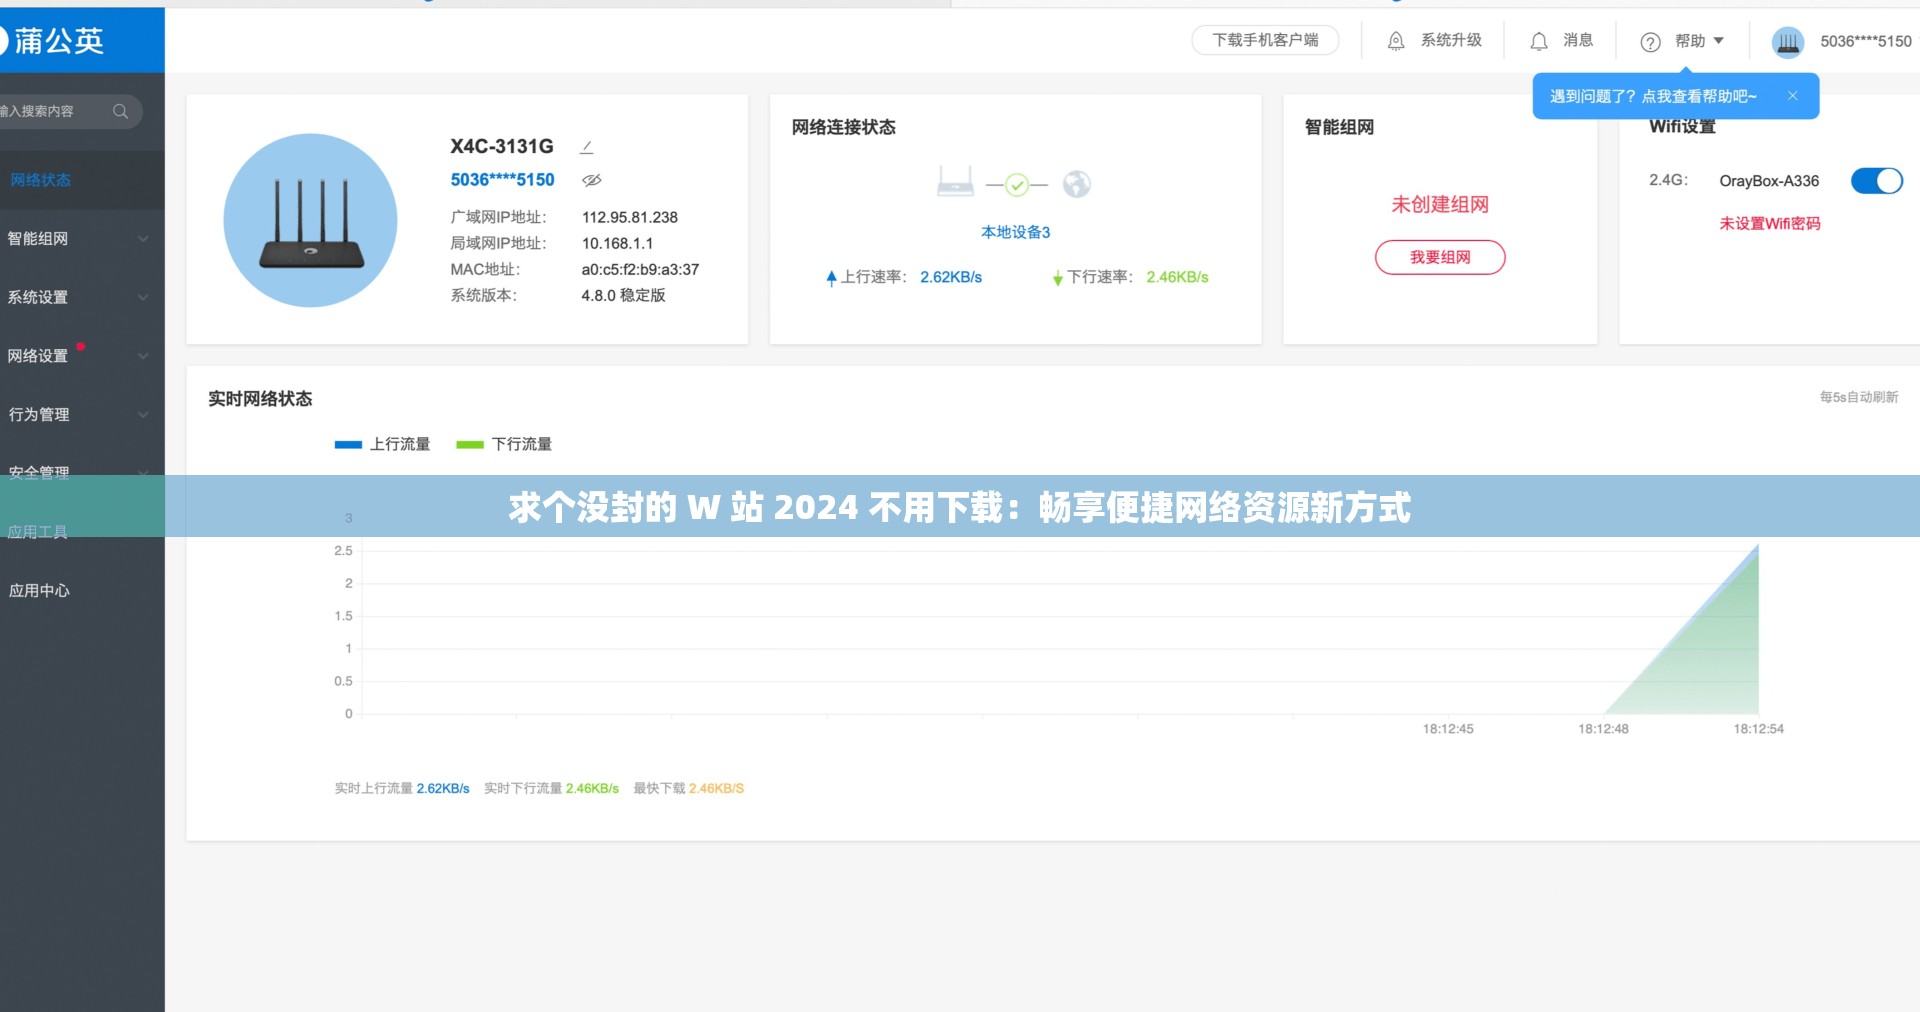Open the 系统升级 upgrade bell icon
1920x1012 pixels.
tap(1395, 41)
